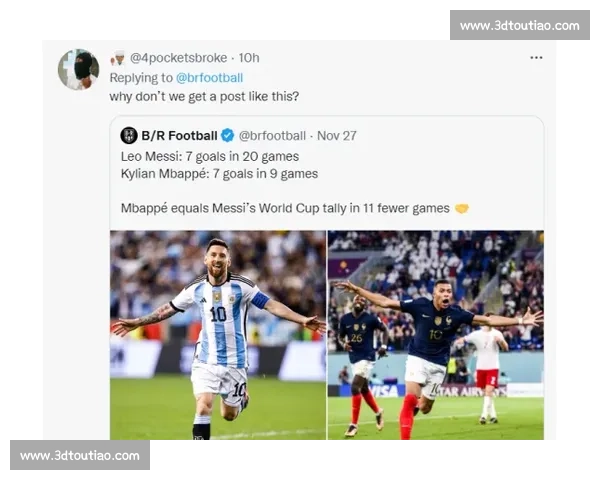
Task: Click the quoted tweet's @brfootball handle
Action: pos(272,136)
